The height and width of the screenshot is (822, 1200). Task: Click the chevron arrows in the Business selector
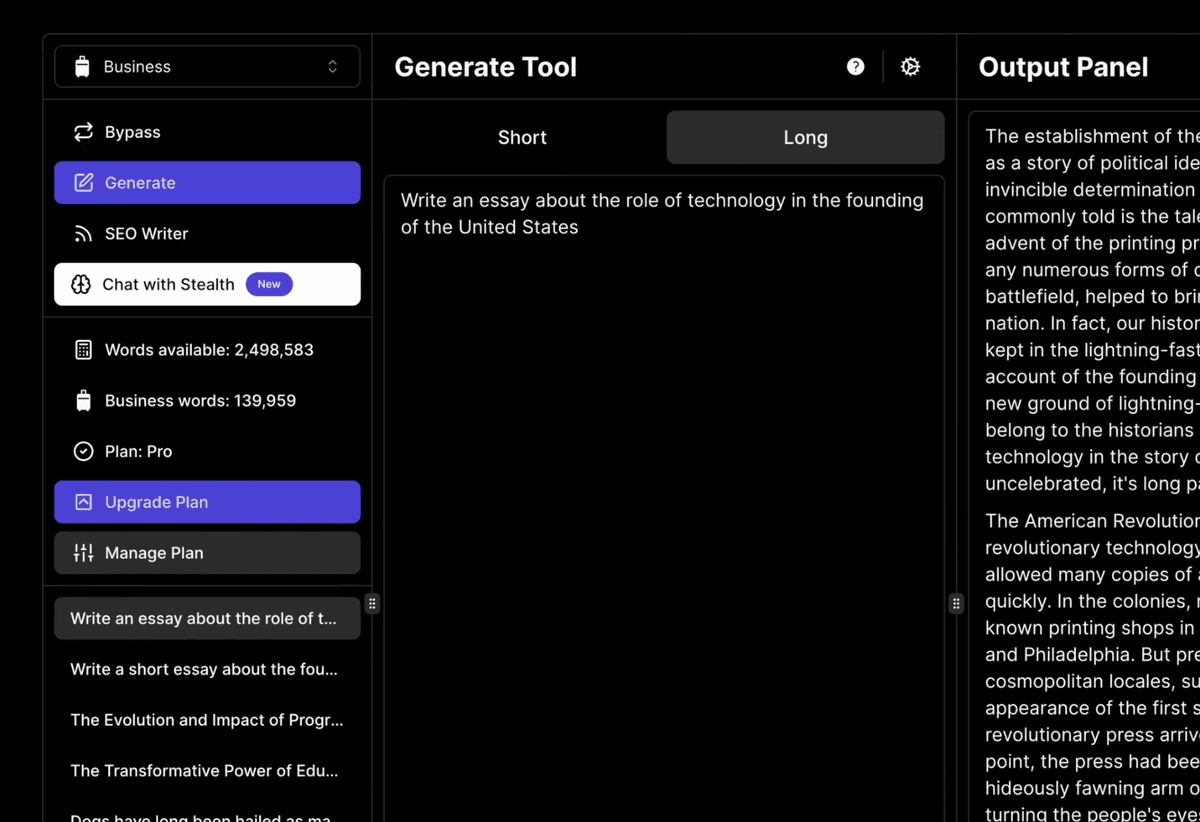tap(333, 66)
